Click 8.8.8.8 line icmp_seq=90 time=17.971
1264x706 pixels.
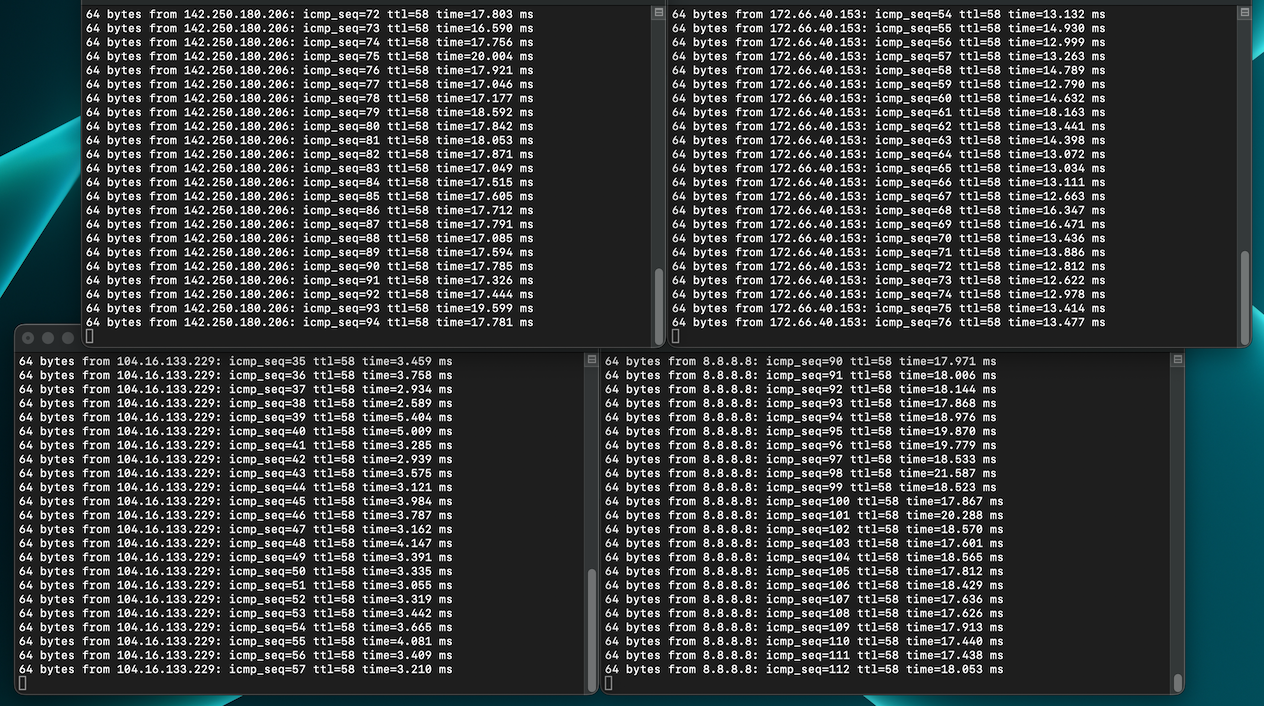tap(801, 361)
